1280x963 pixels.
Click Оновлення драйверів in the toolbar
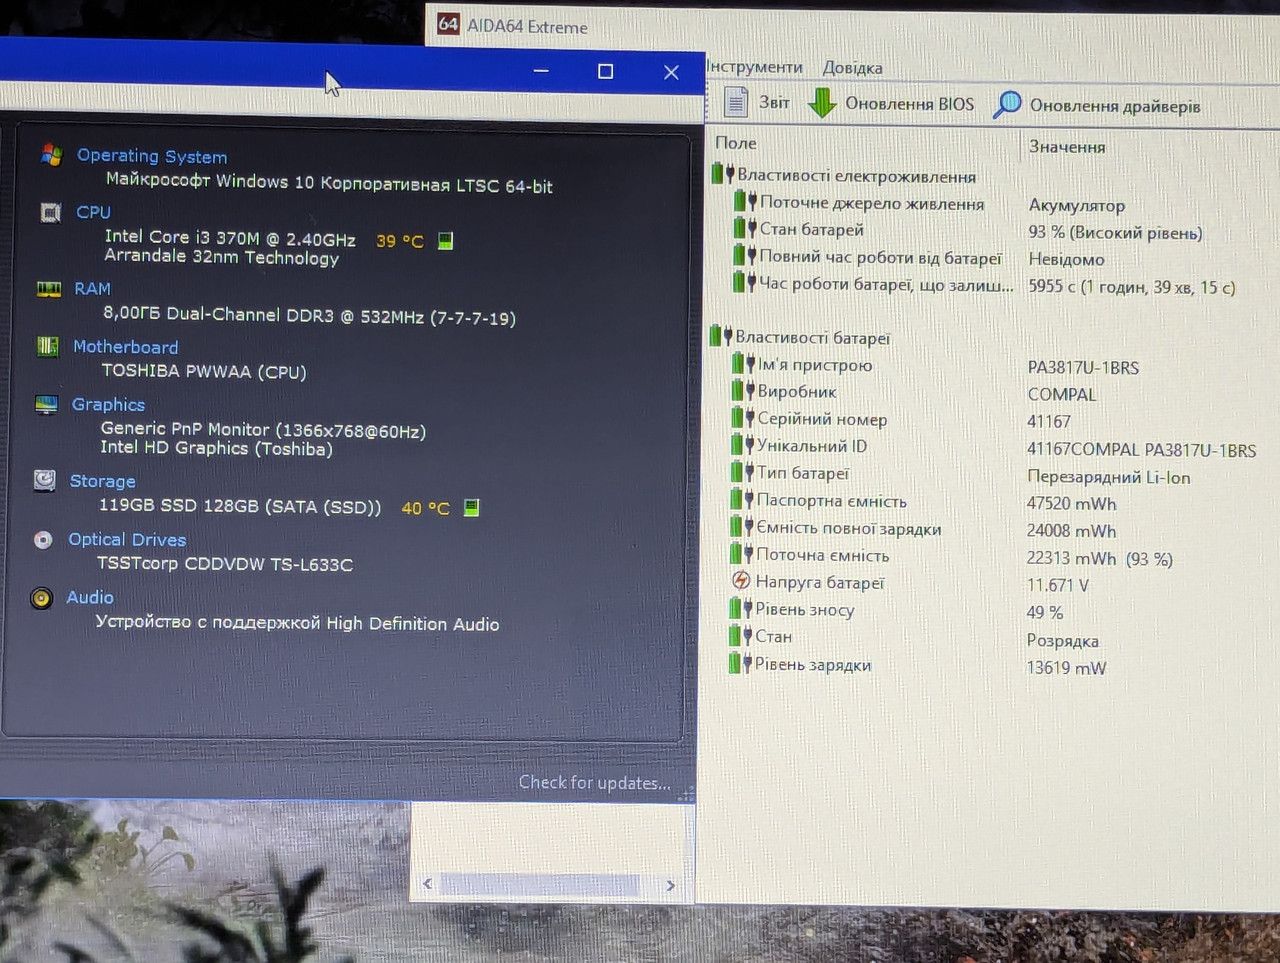pos(1097,105)
